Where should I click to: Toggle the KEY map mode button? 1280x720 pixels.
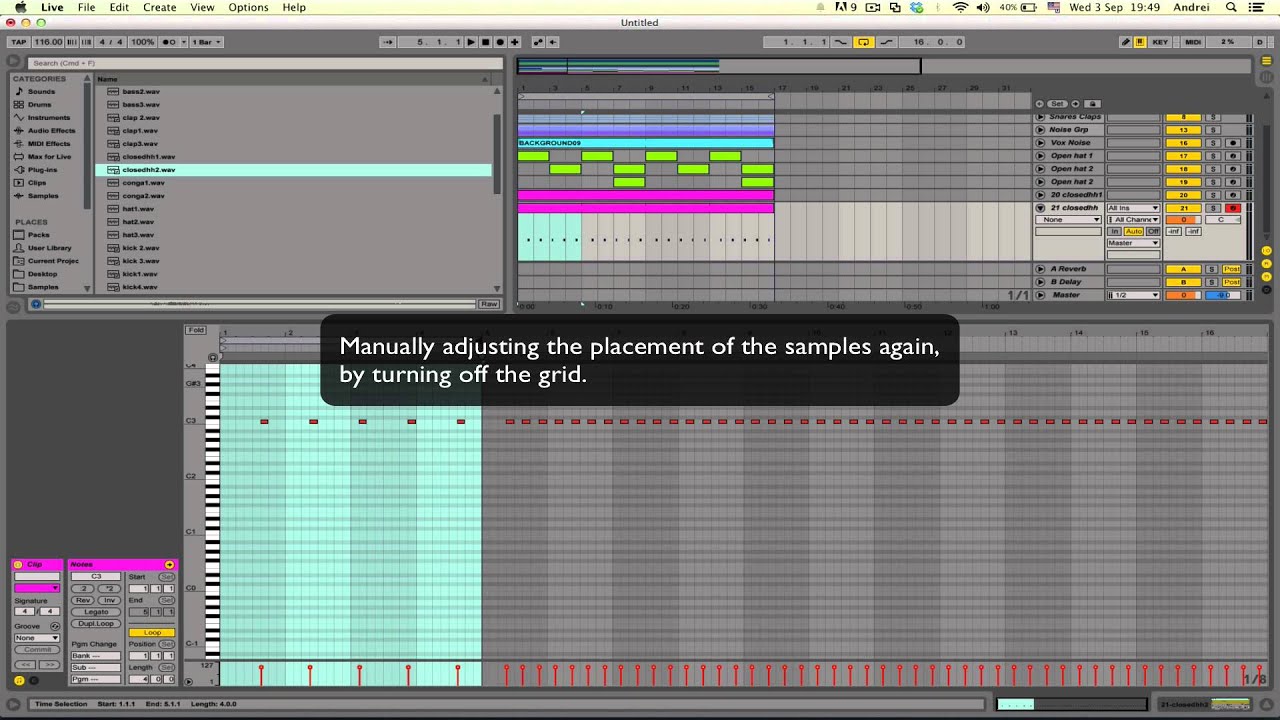click(x=1160, y=42)
